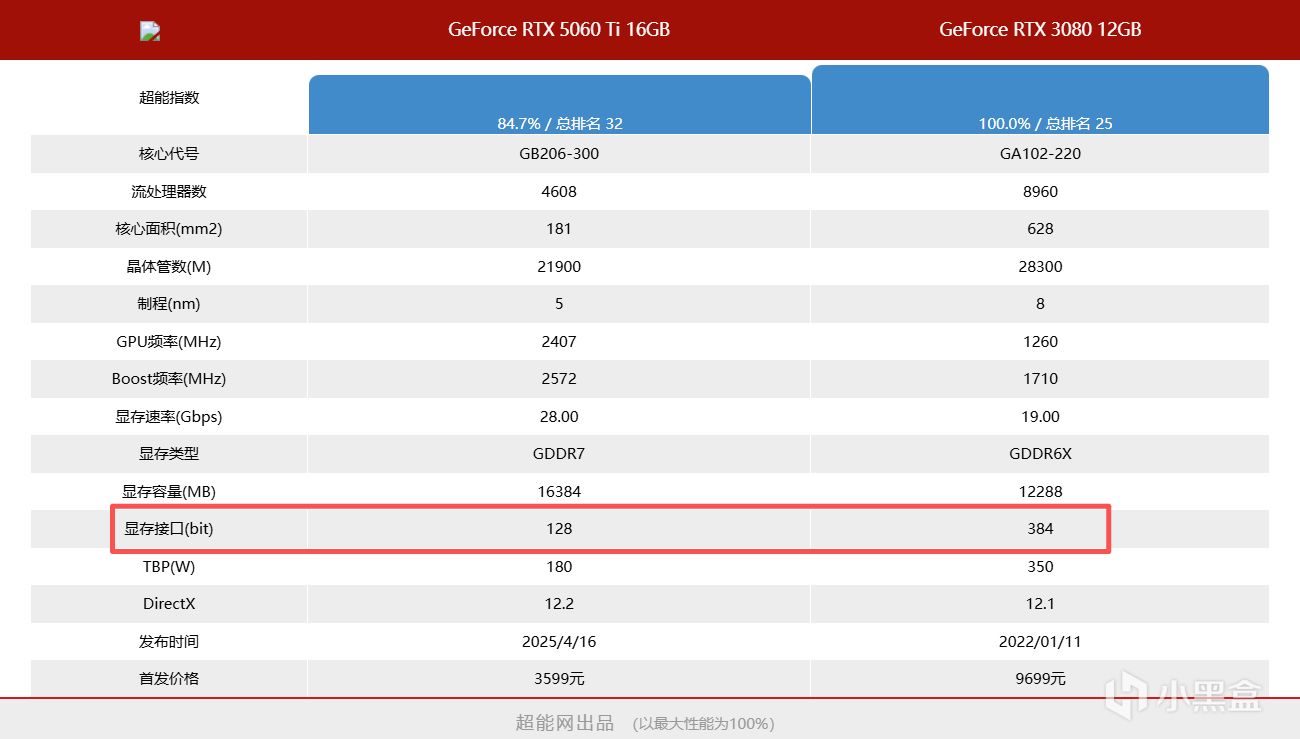This screenshot has height=739, width=1300.
Task: Select the 2022/01/11 release date
Action: 1040,642
